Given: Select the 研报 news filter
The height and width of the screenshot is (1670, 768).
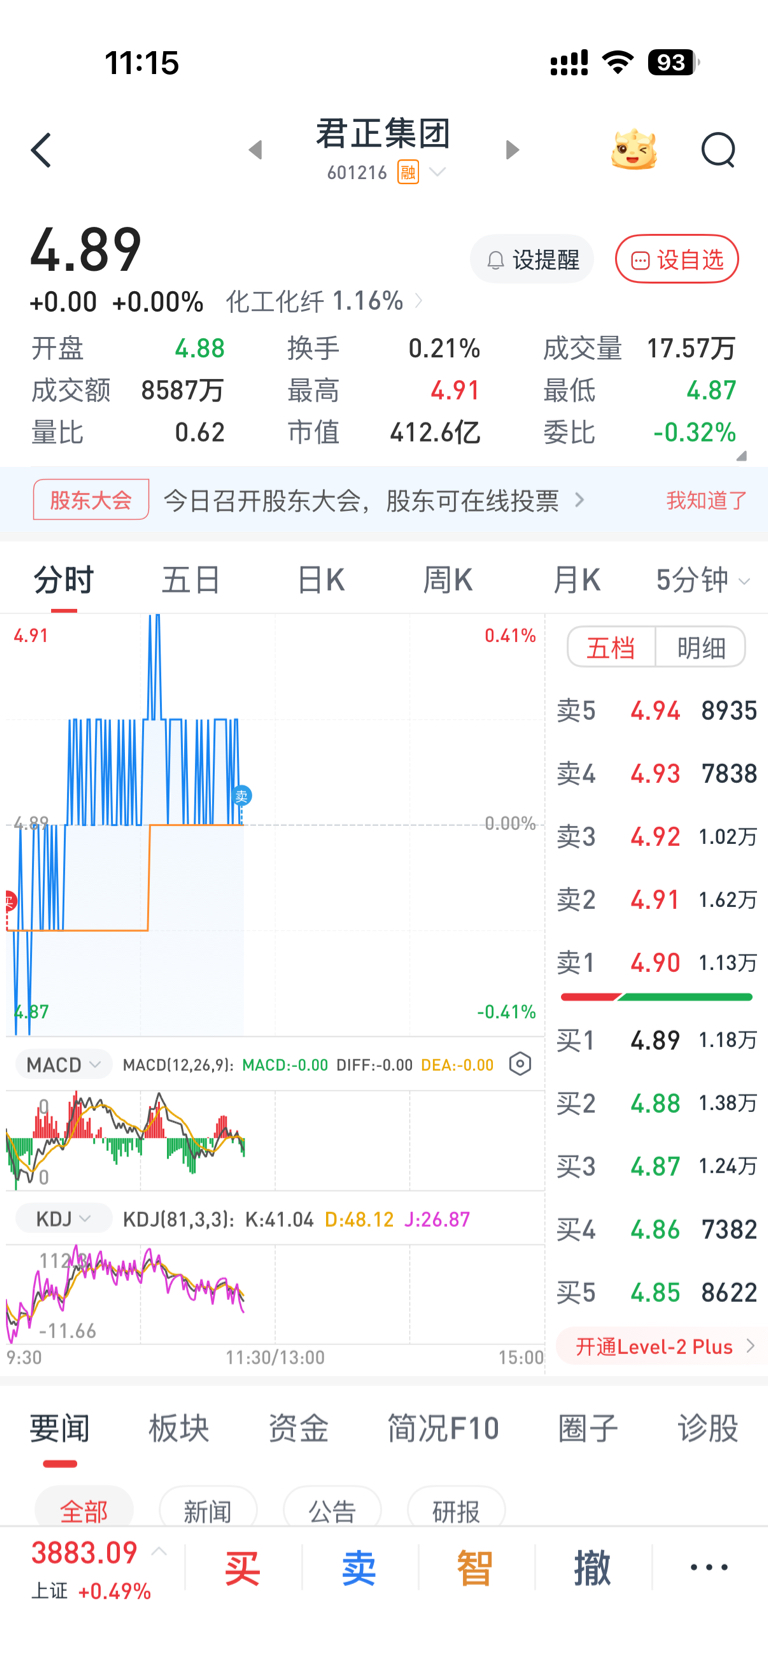Looking at the screenshot, I should tap(456, 1508).
